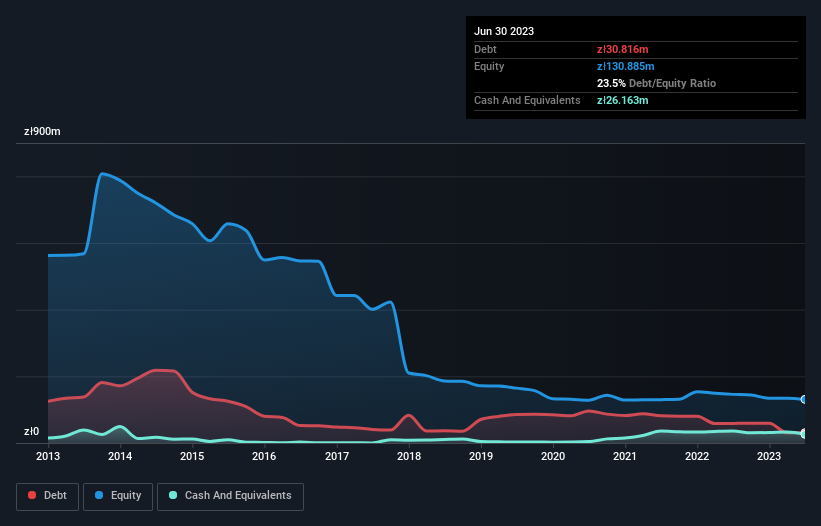Click the red Debt legend dot
Image resolution: width=821 pixels, height=526 pixels.
click(32, 495)
